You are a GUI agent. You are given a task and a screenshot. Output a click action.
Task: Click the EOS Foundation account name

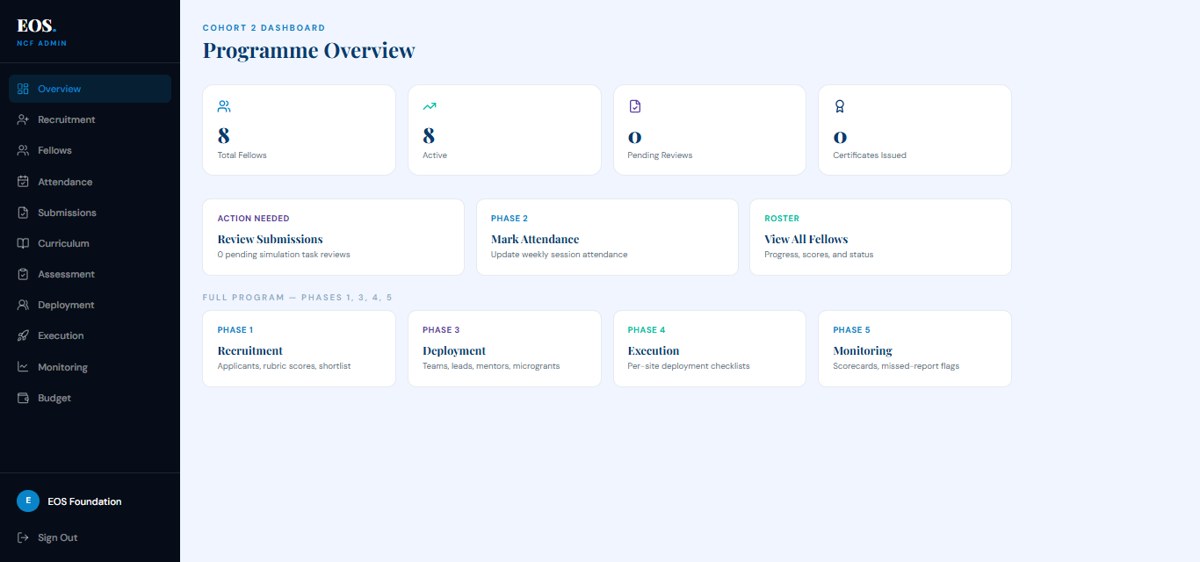click(85, 502)
